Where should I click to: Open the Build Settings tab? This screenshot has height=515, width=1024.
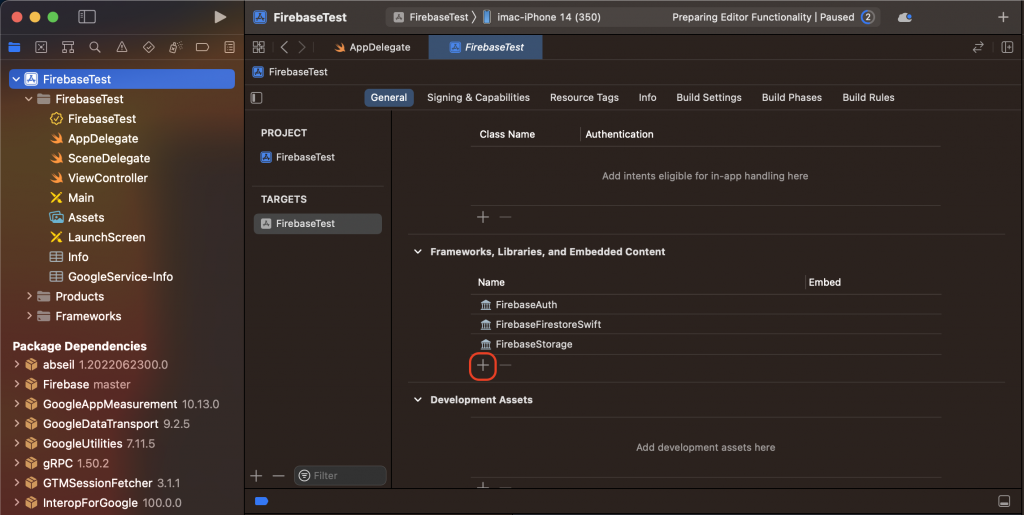[x=709, y=98]
